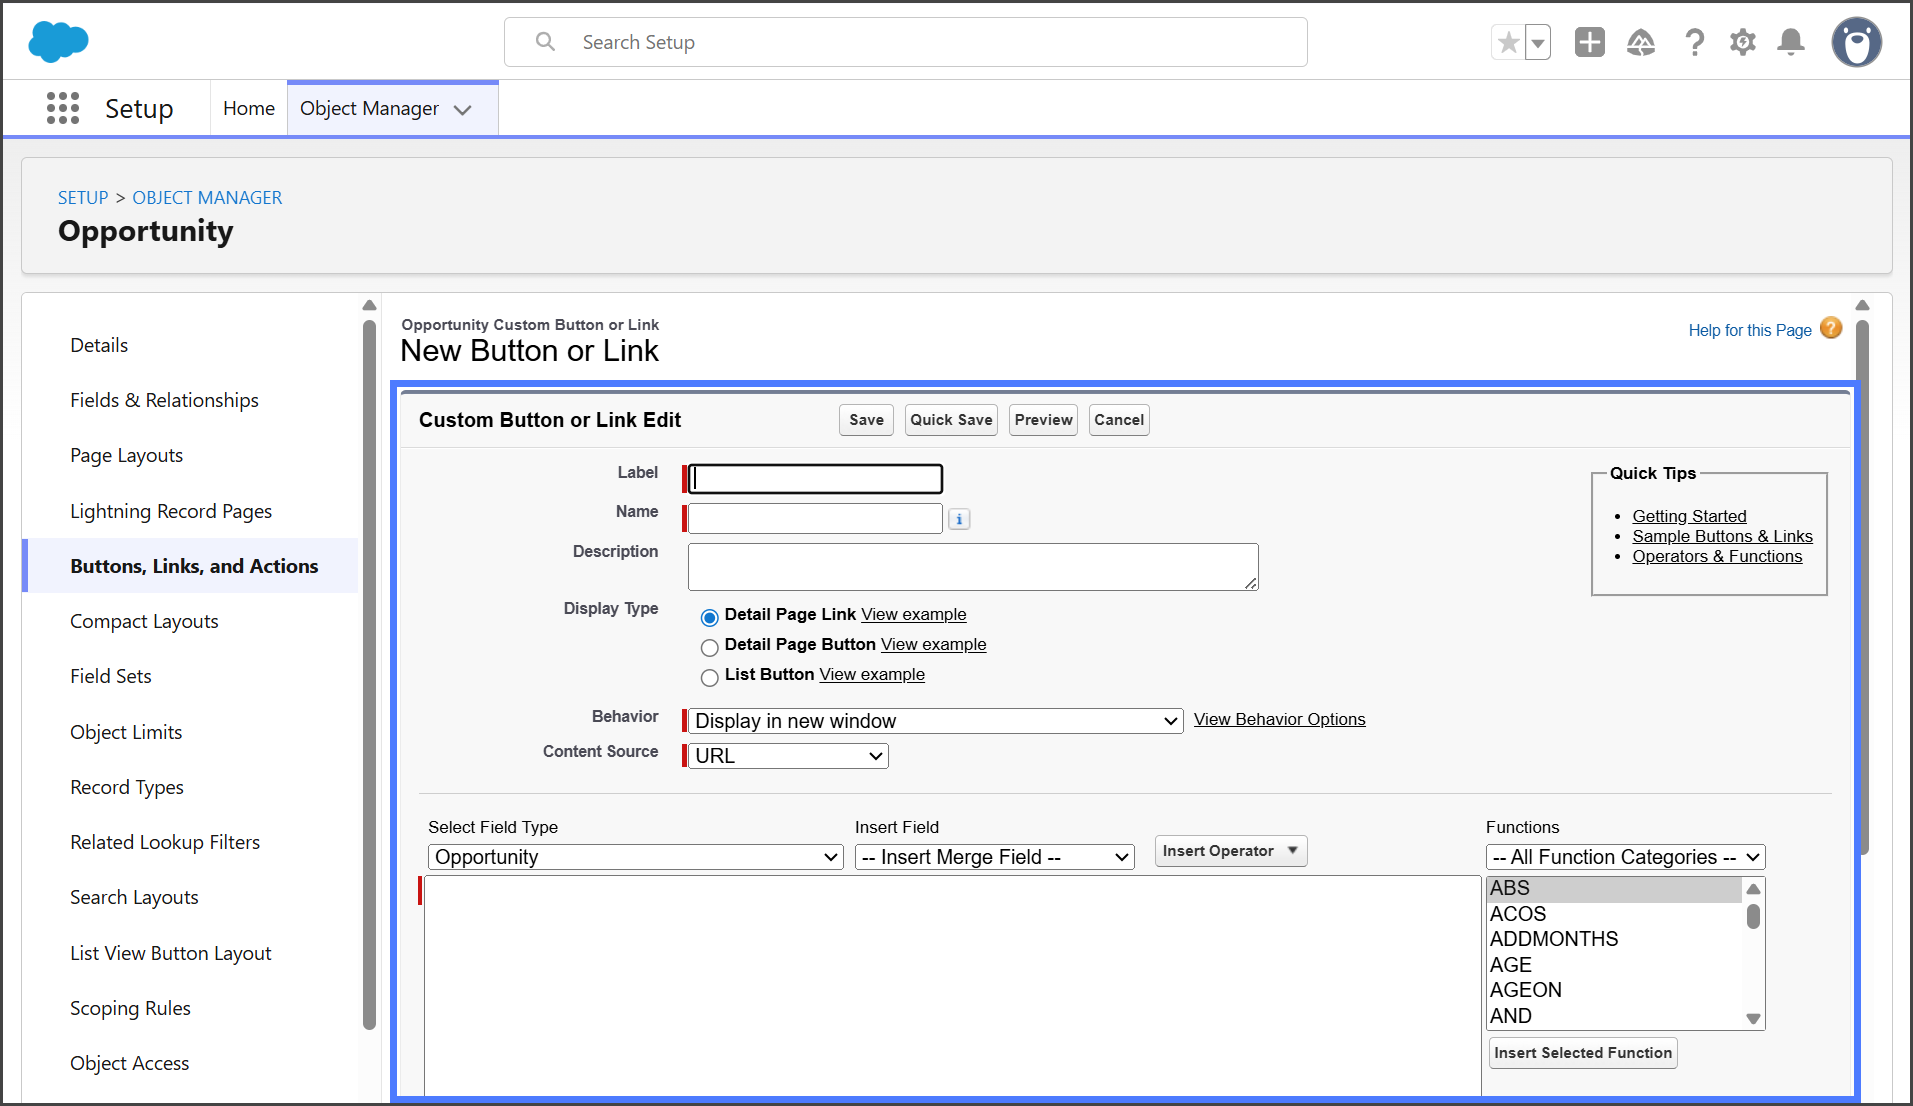Open the Trailhead guidance icon

coord(1641,42)
